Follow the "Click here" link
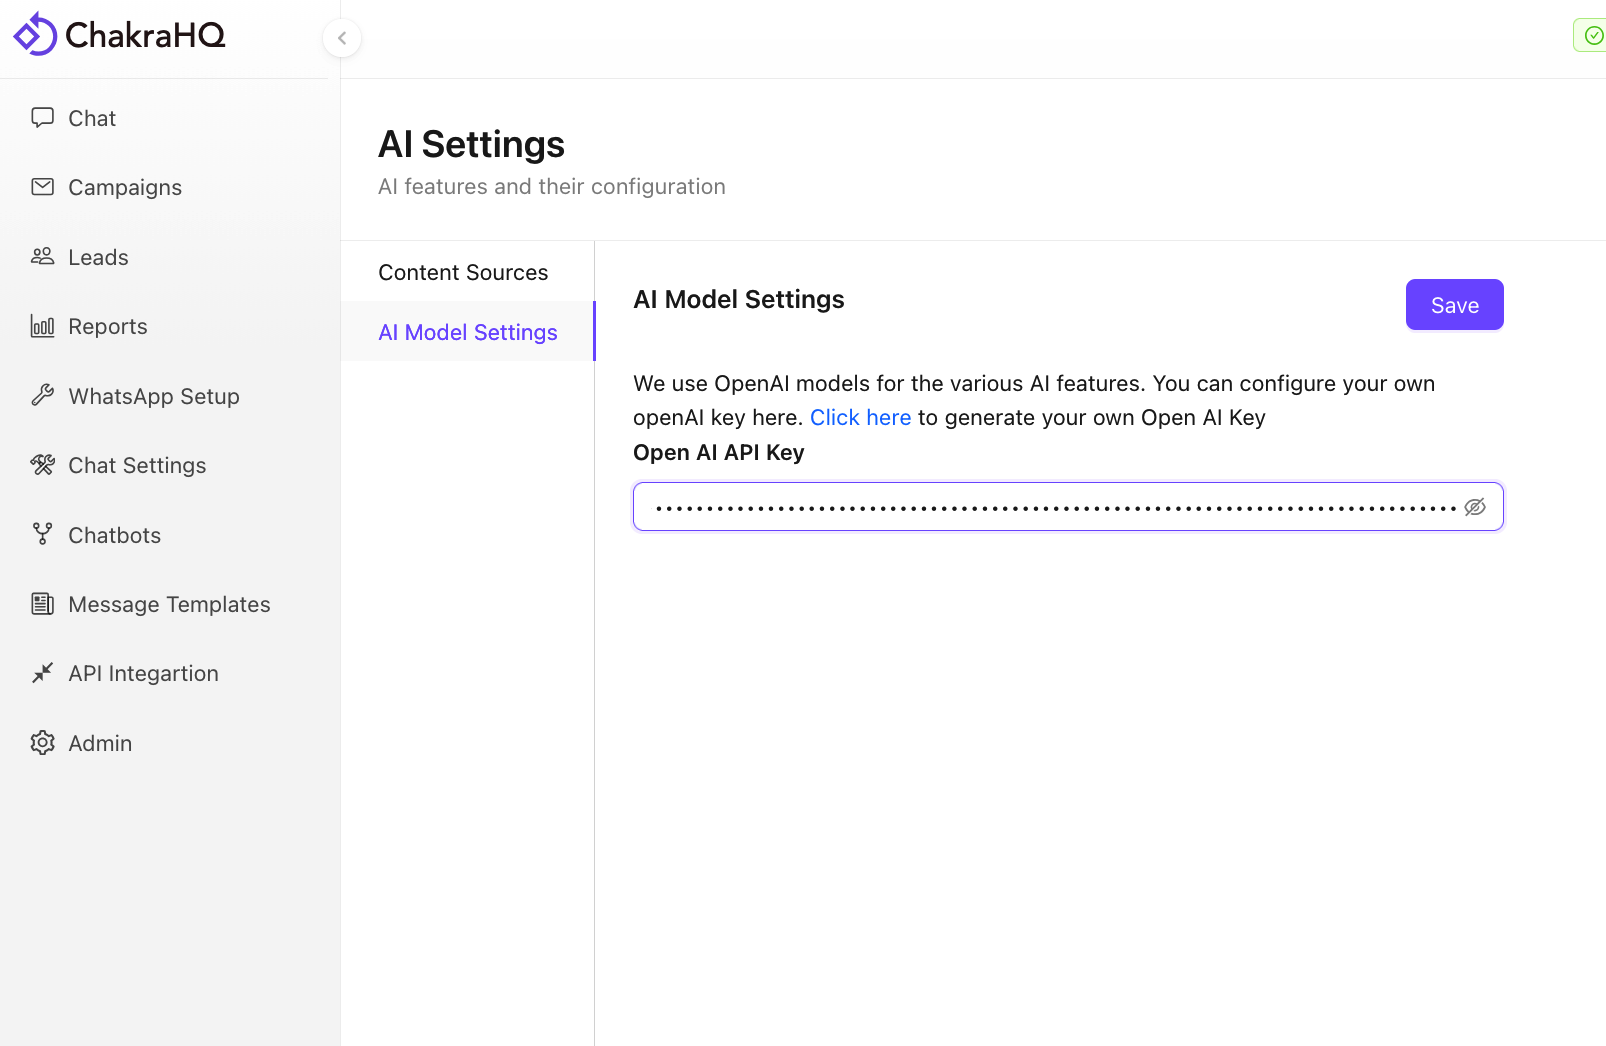The height and width of the screenshot is (1046, 1606). 860,418
